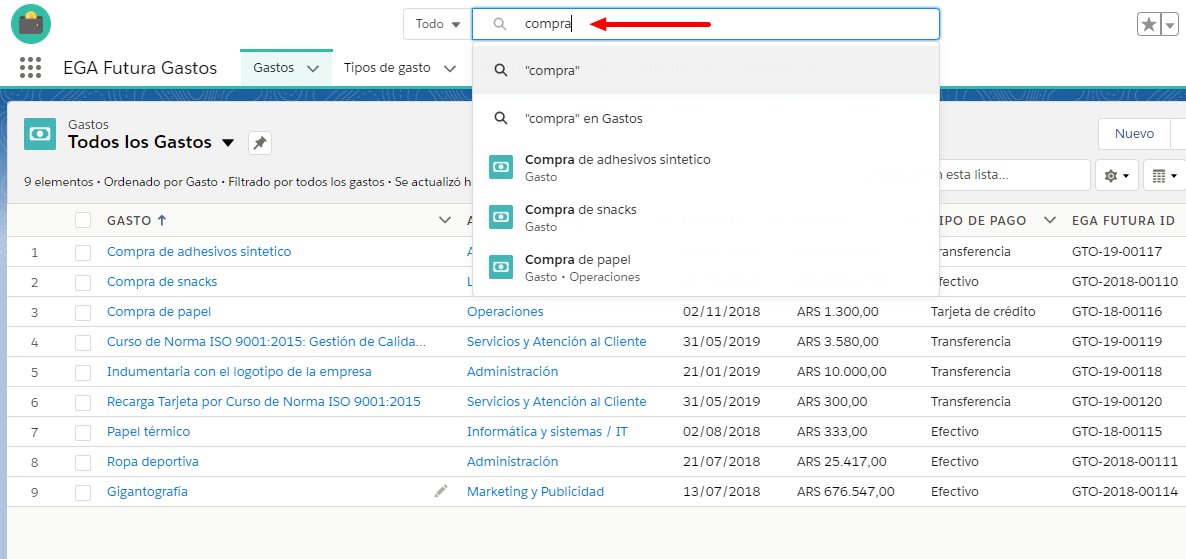Check the Gigantografía row checkbox
Image resolution: width=1186 pixels, height=559 pixels.
point(83,492)
